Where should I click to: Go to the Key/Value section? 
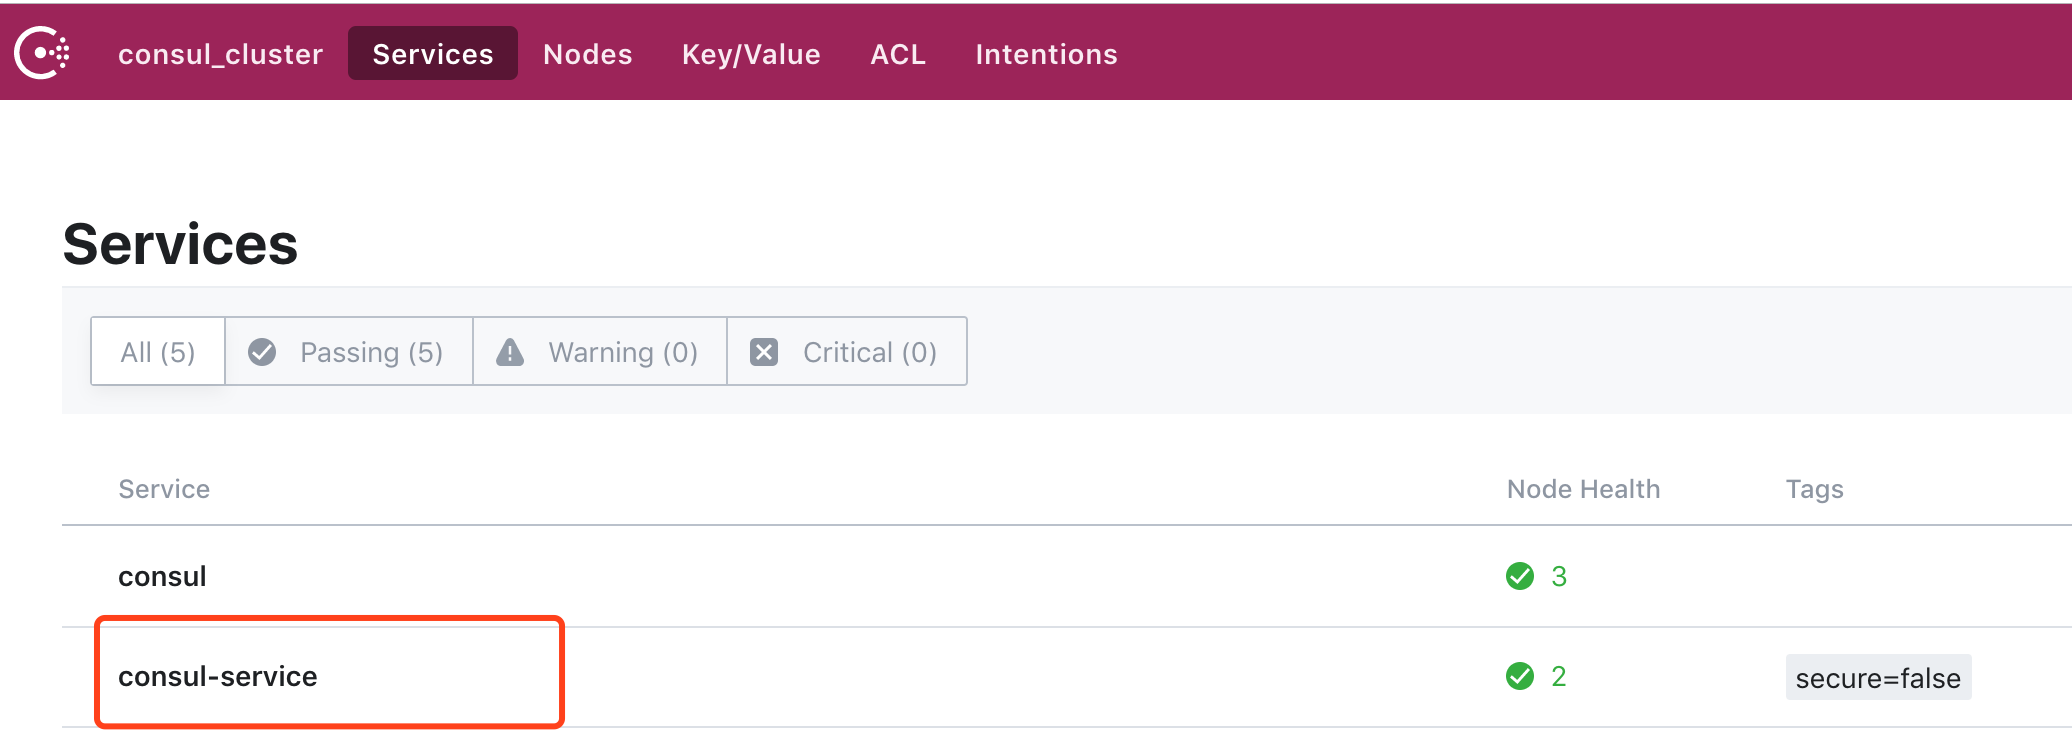coord(751,54)
